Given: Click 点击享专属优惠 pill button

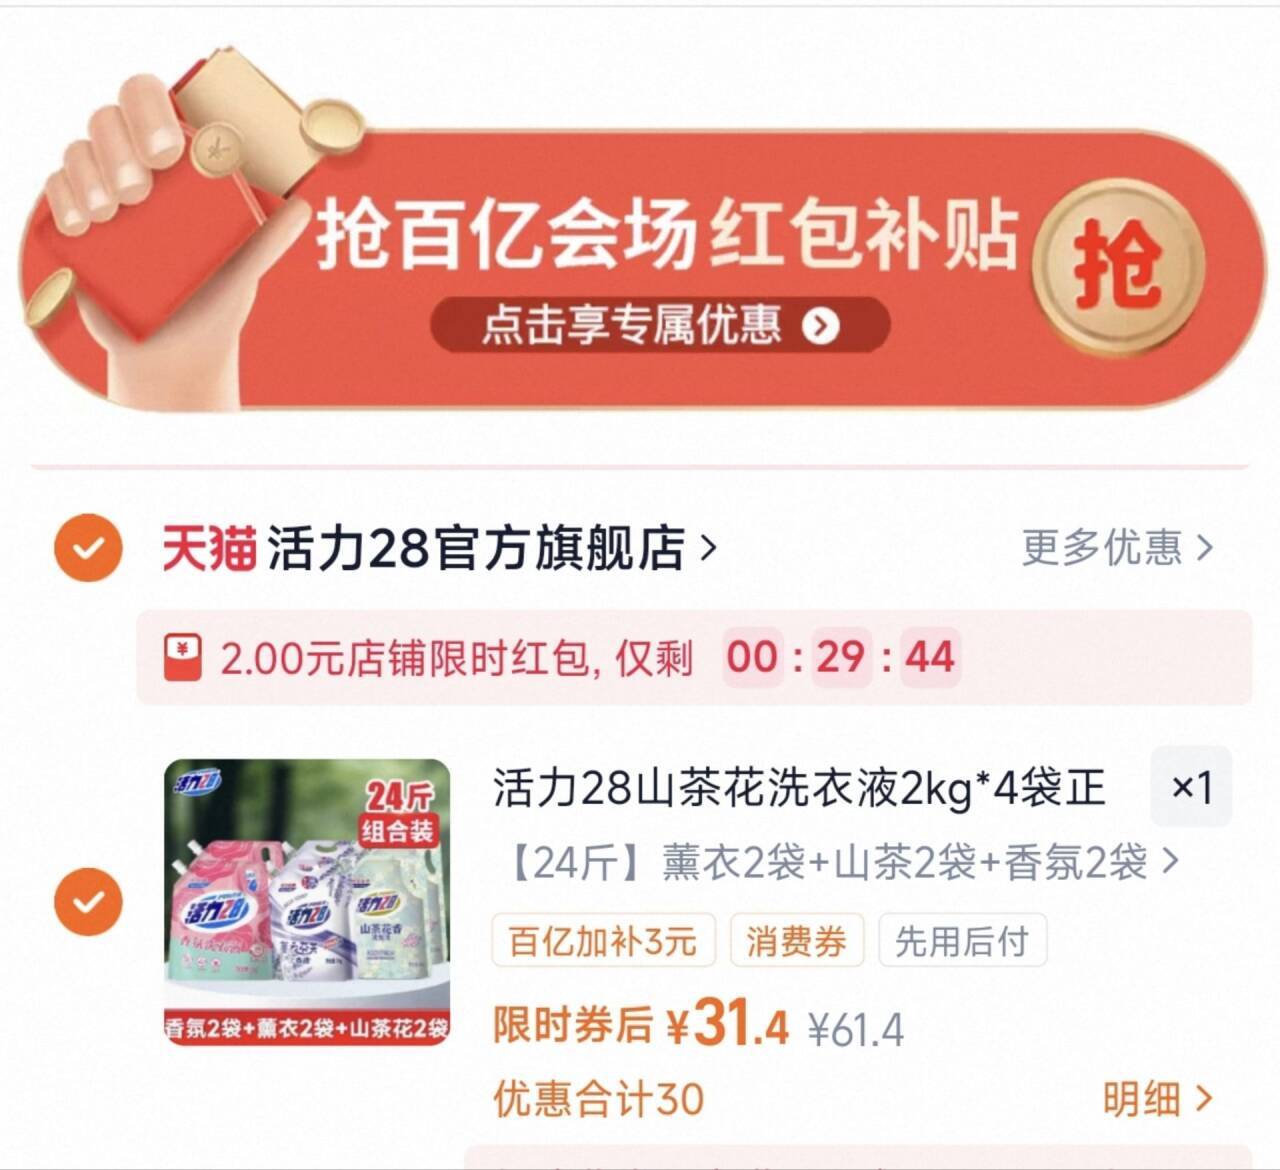Looking at the screenshot, I should tap(660, 325).
